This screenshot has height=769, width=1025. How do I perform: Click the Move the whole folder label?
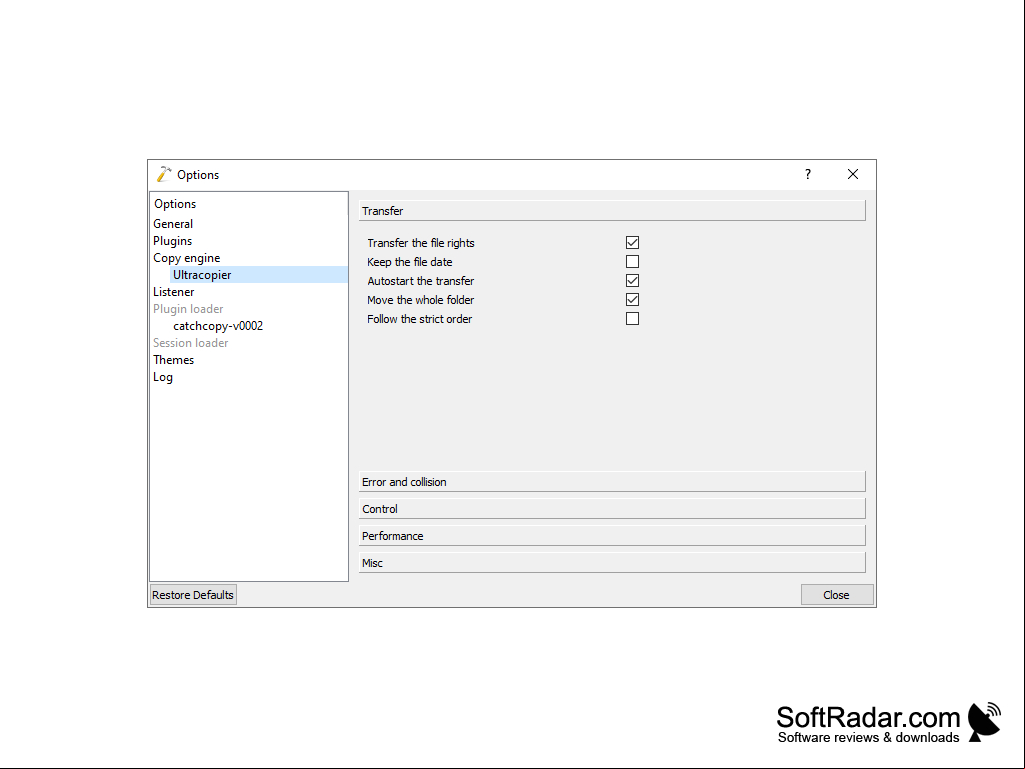pyautogui.click(x=420, y=299)
